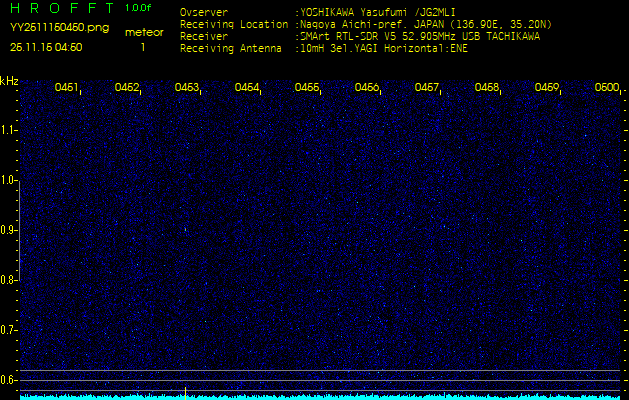Click the 0455 time marker
This screenshot has height=400, width=629.
[307, 88]
